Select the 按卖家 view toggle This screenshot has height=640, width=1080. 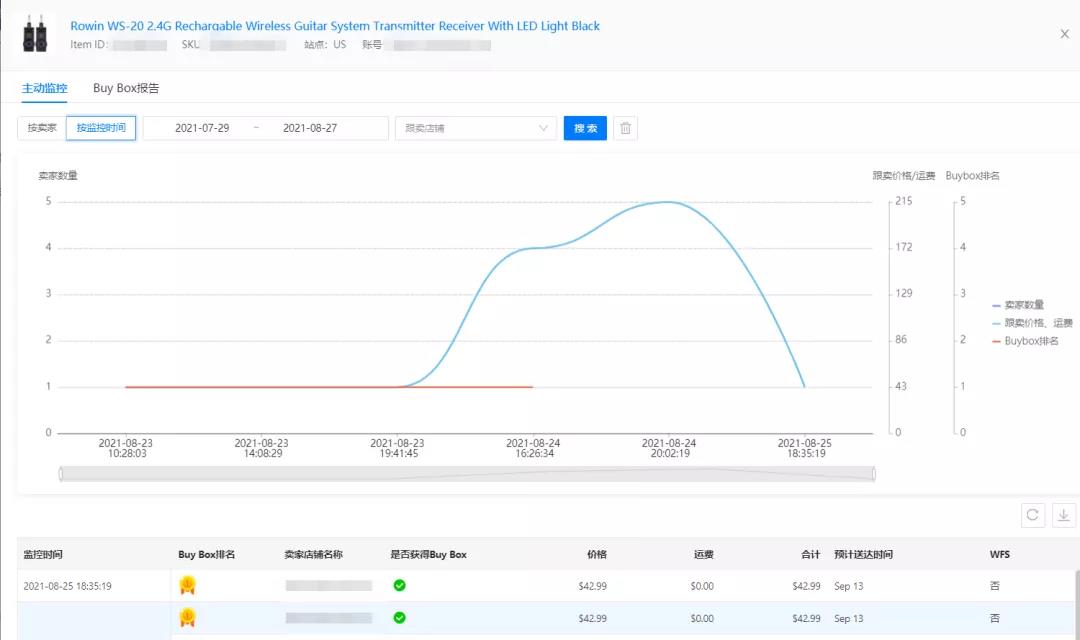pos(42,128)
